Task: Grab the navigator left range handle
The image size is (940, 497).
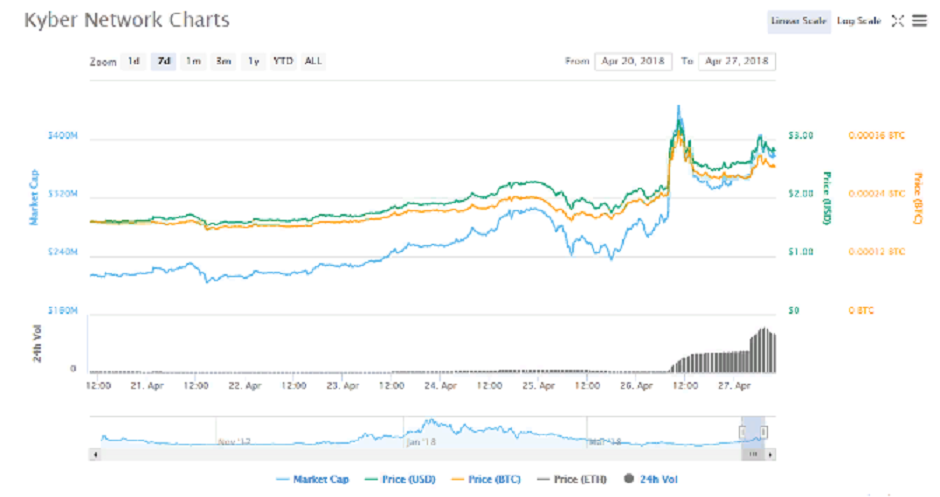Action: [x=742, y=432]
